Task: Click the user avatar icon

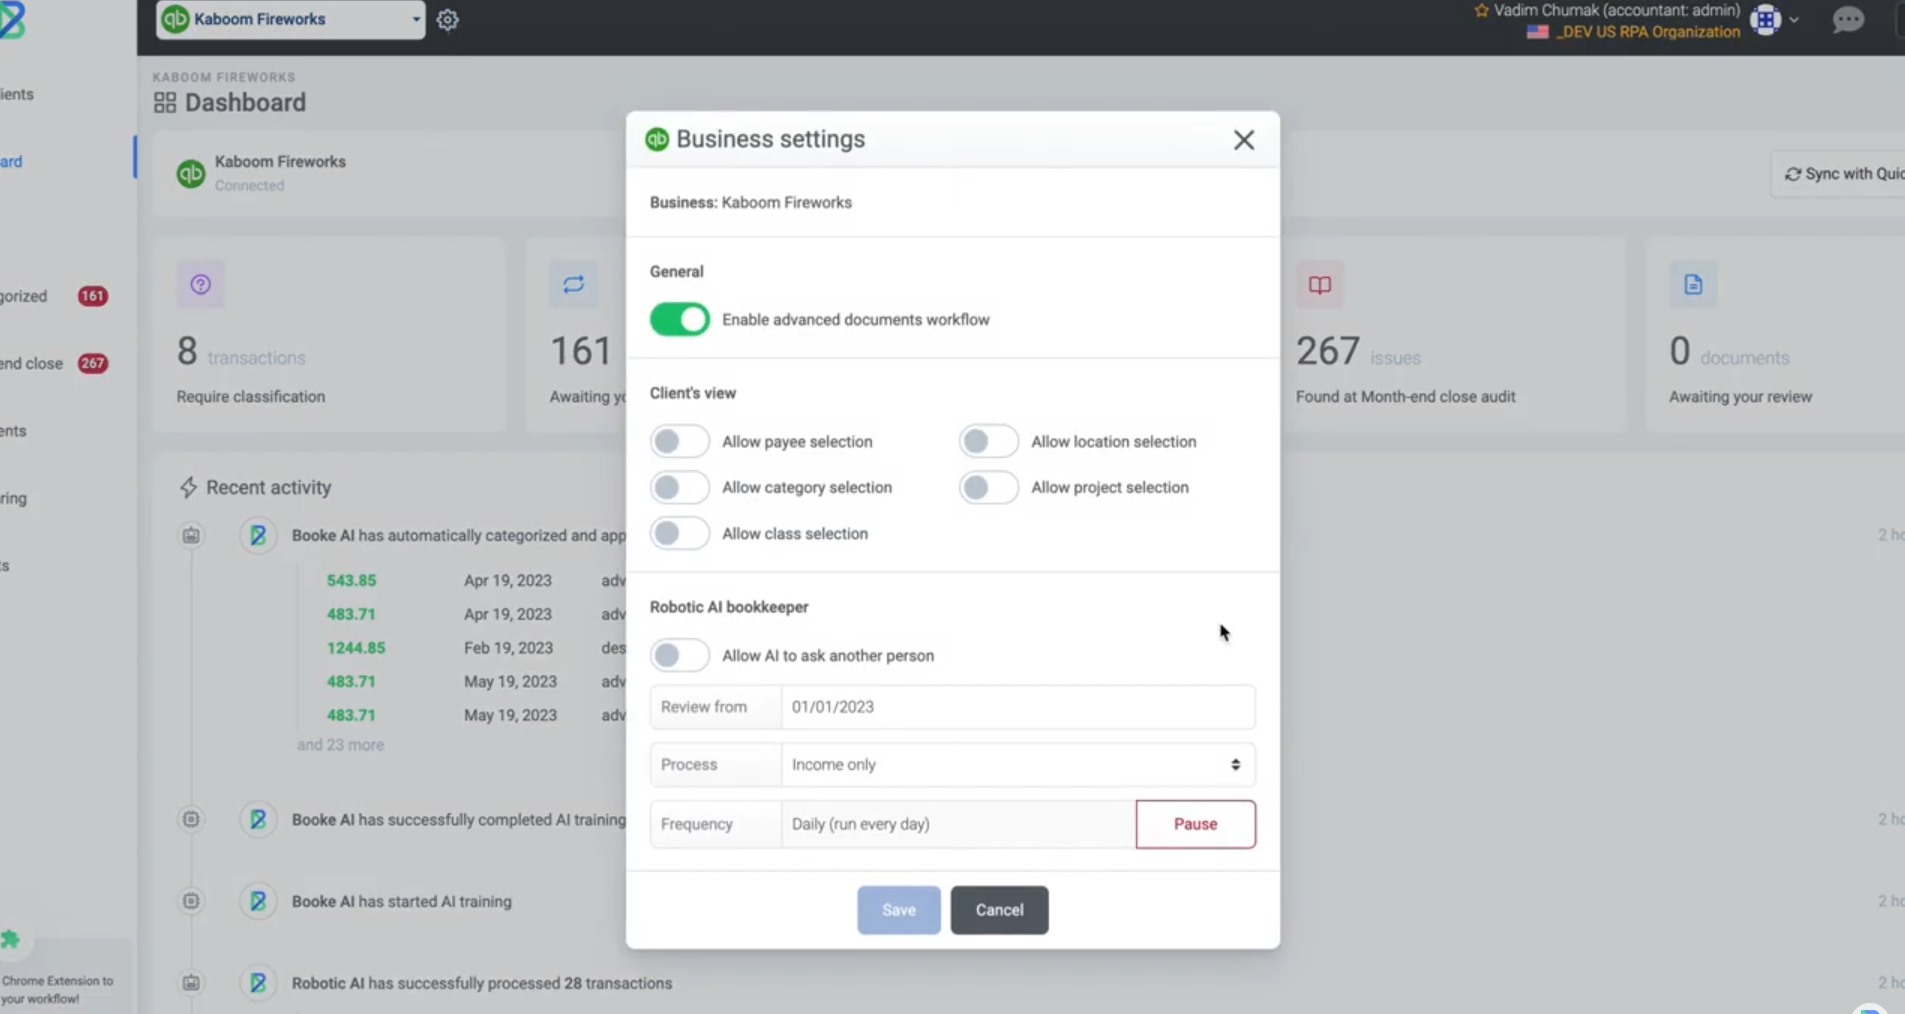Action: 1766,20
